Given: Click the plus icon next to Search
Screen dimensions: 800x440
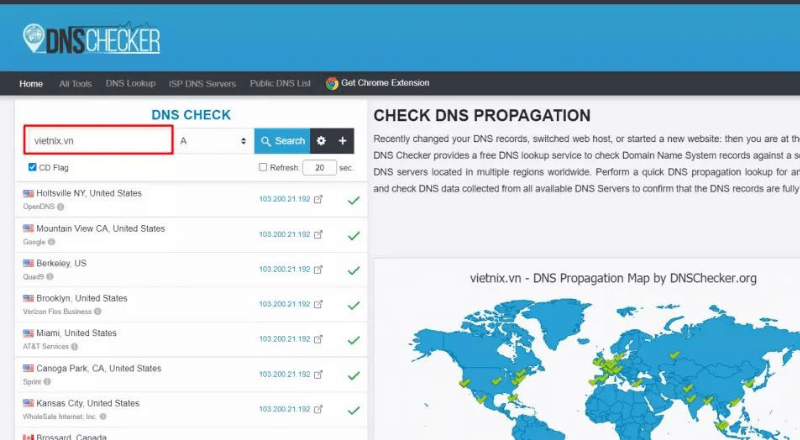Looking at the screenshot, I should tap(342, 141).
